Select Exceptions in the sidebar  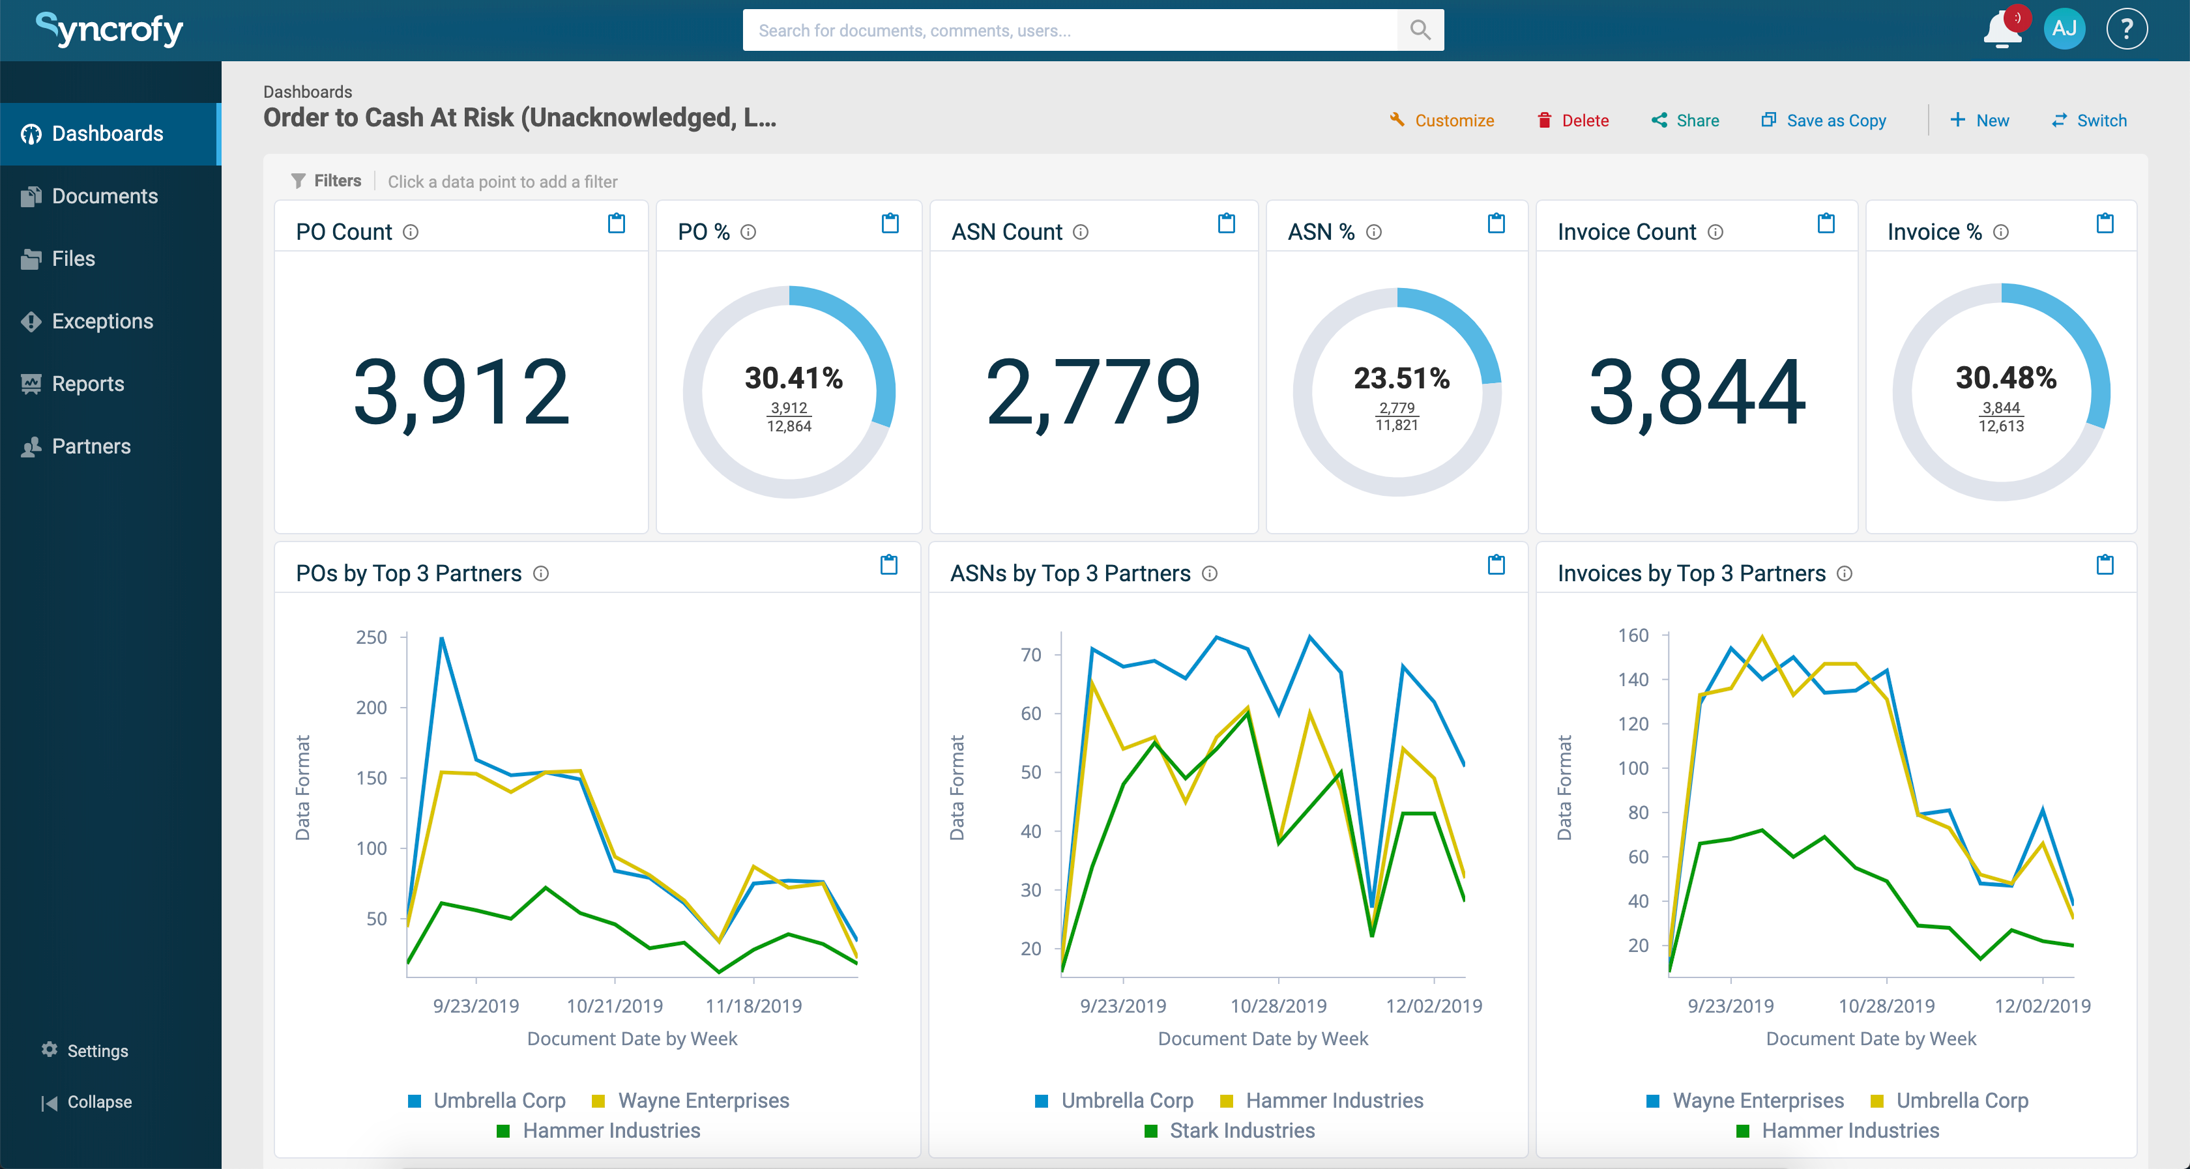[x=102, y=321]
